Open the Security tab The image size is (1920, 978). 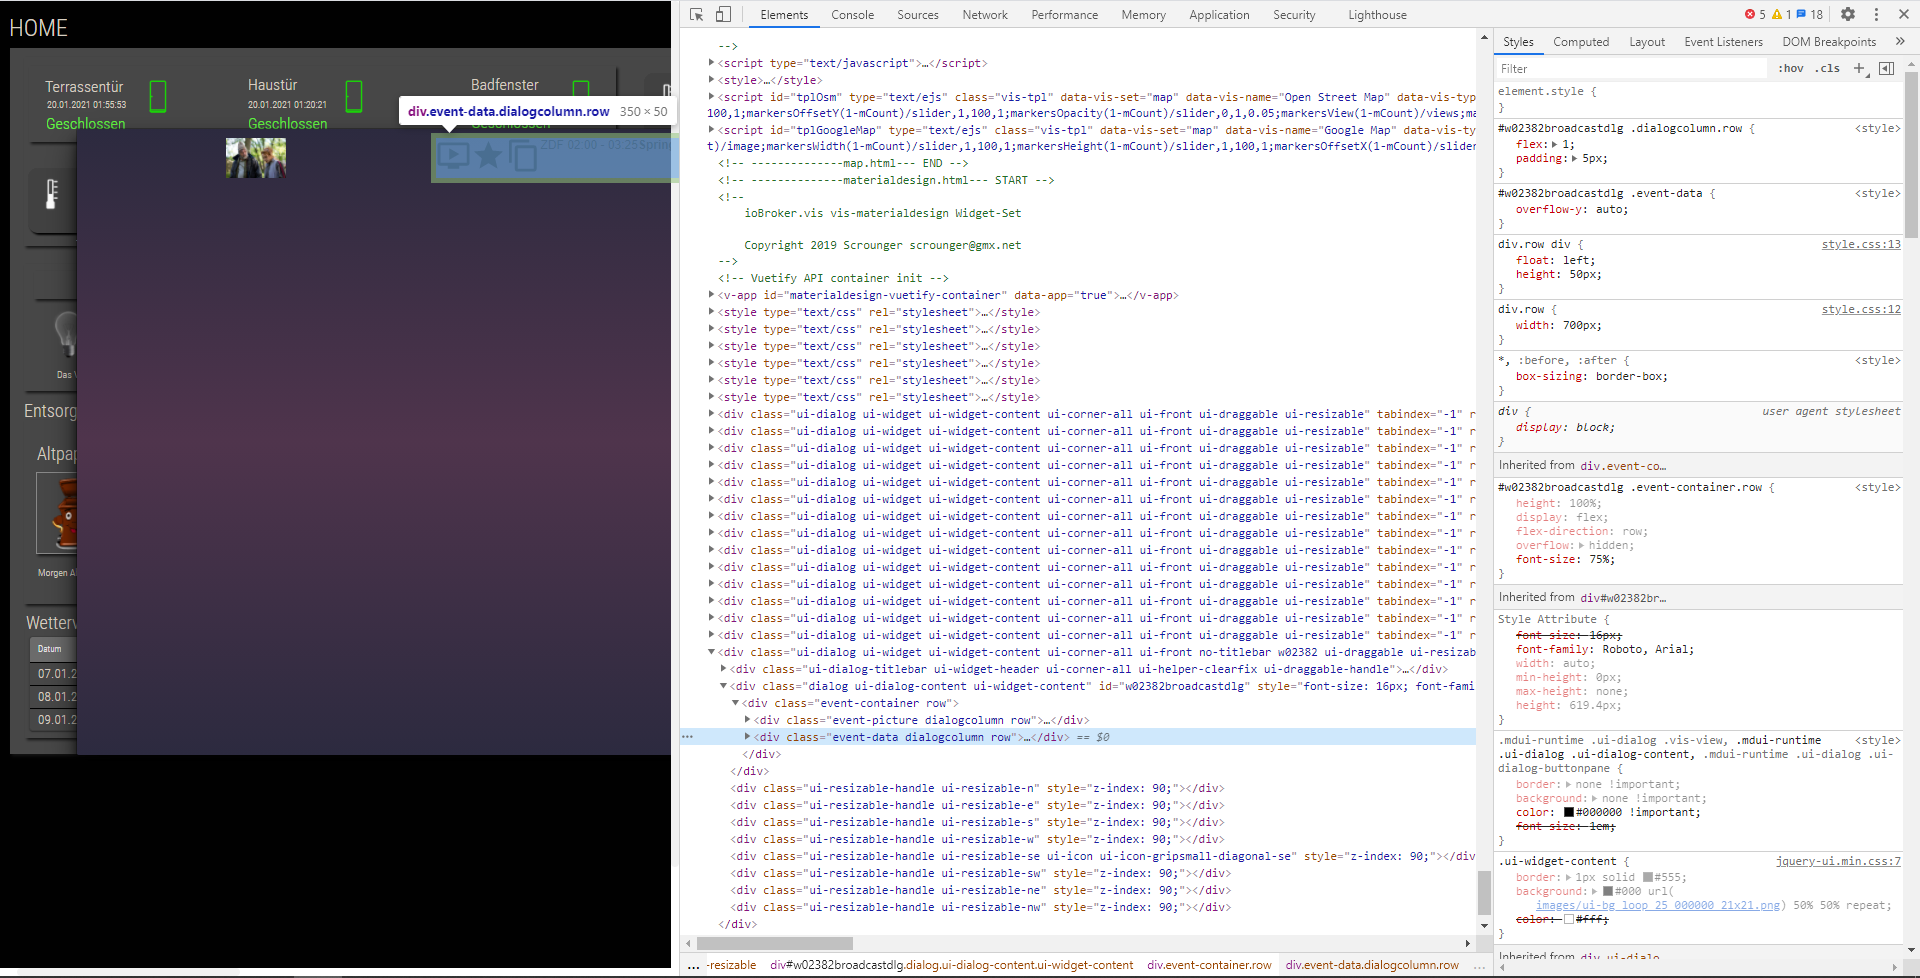(x=1294, y=14)
